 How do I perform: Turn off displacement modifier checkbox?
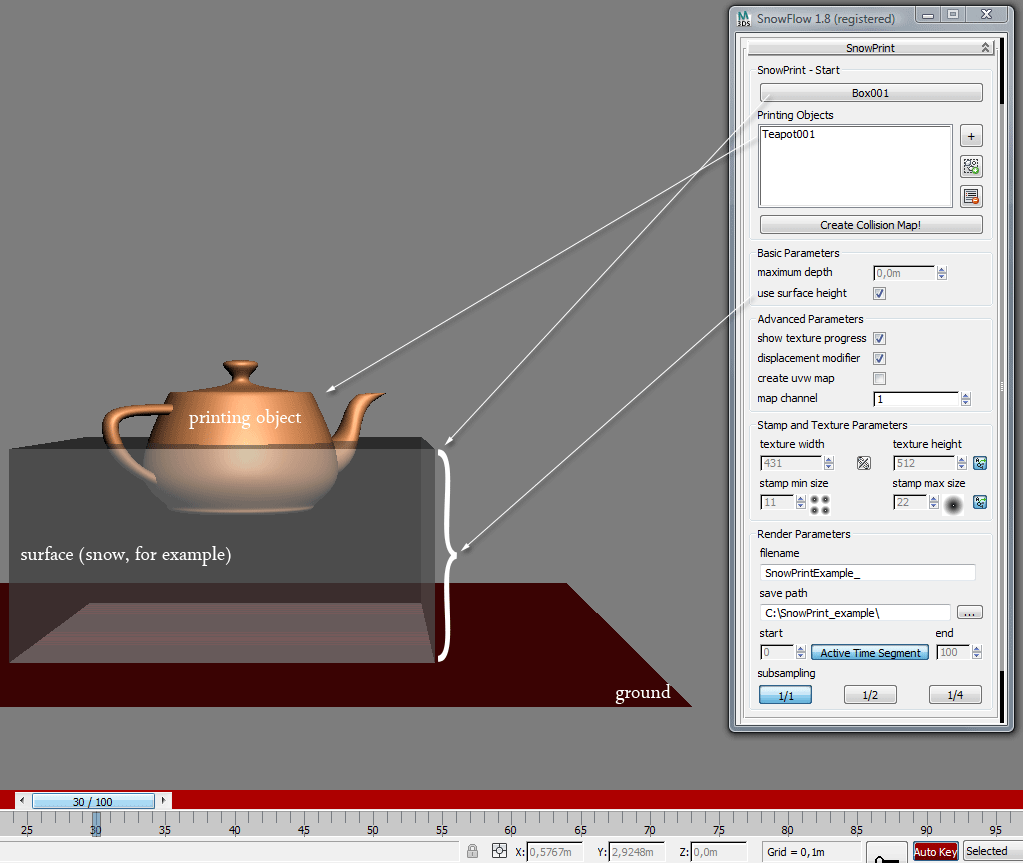879,358
